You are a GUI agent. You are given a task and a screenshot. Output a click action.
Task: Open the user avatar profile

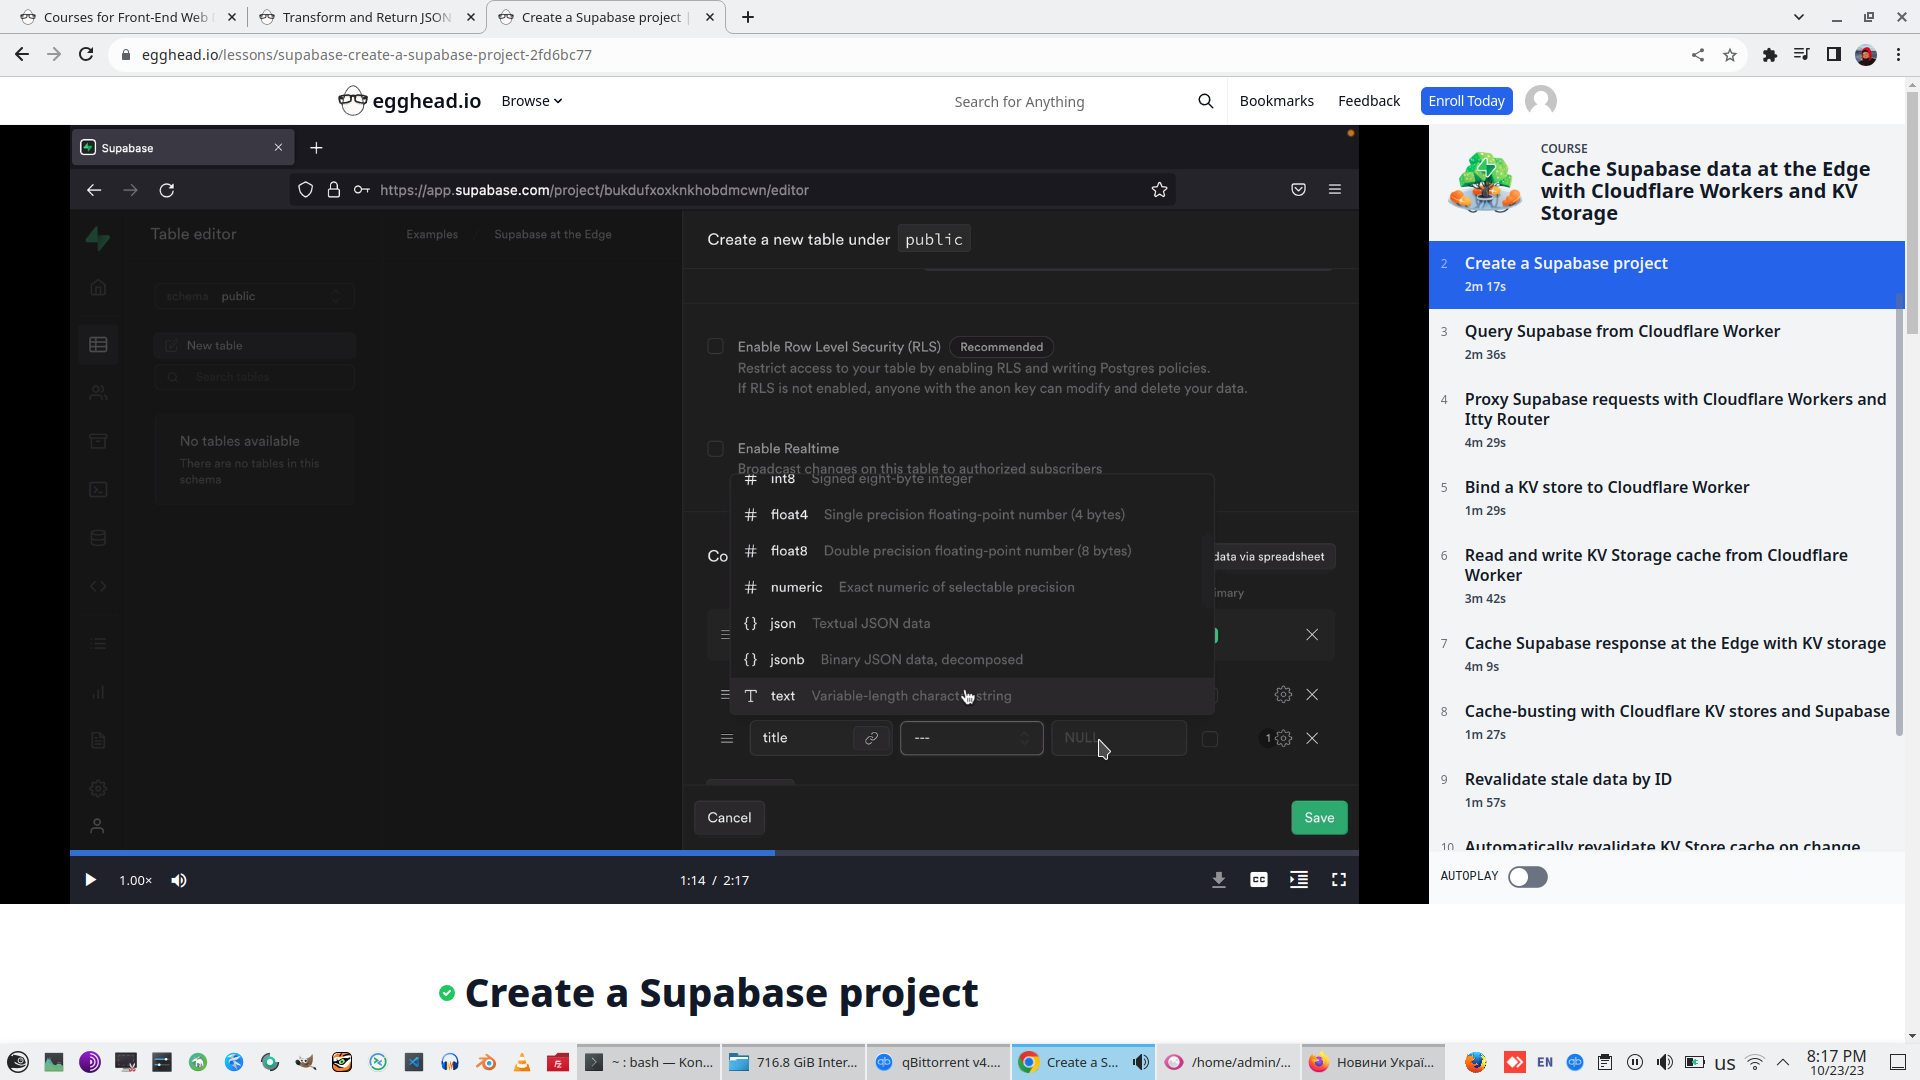tap(1540, 101)
